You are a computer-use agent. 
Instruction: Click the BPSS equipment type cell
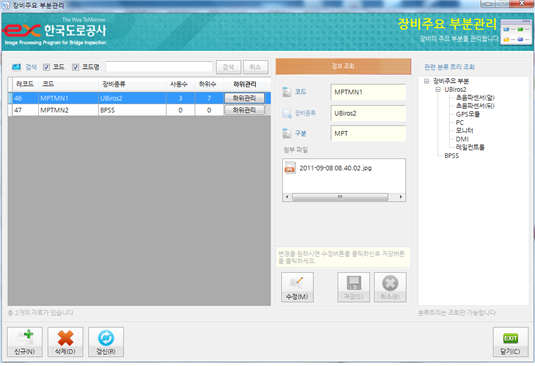coord(132,110)
